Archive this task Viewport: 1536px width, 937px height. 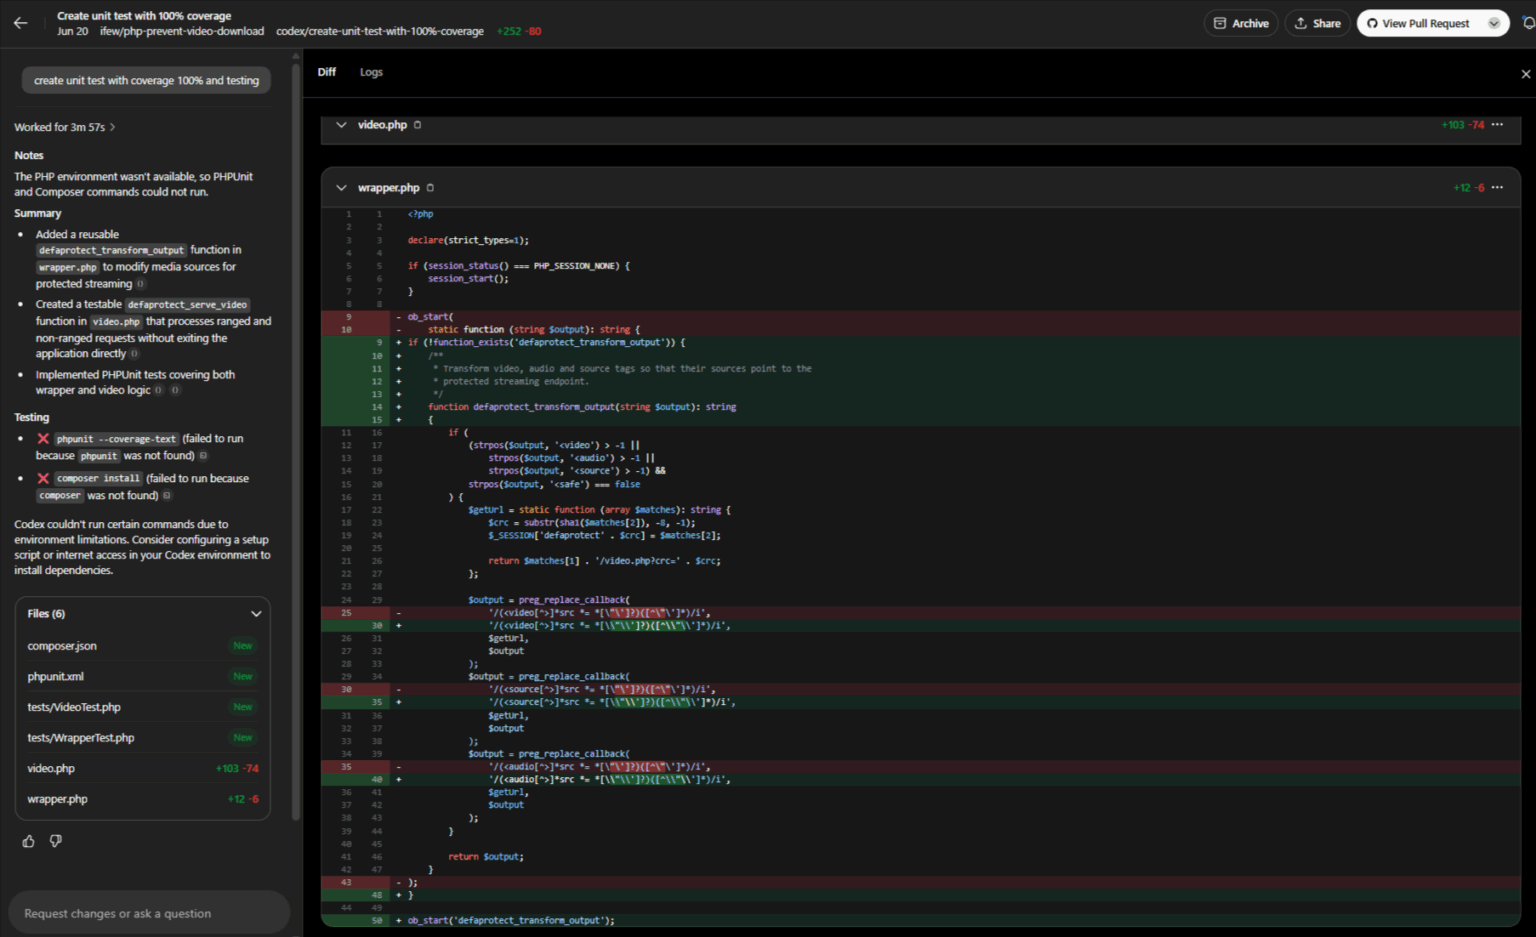click(x=1240, y=22)
